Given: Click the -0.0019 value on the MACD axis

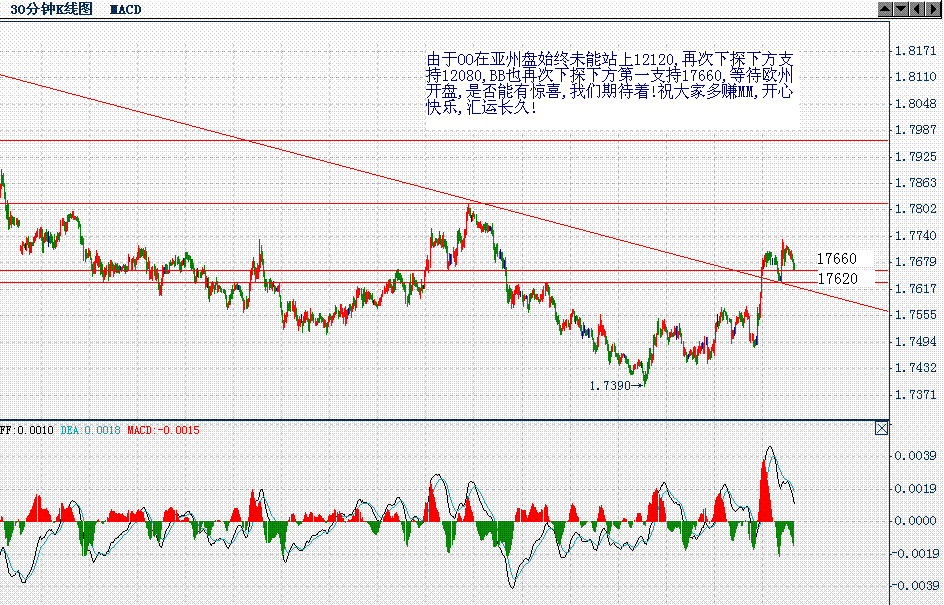Looking at the screenshot, I should pos(914,553).
